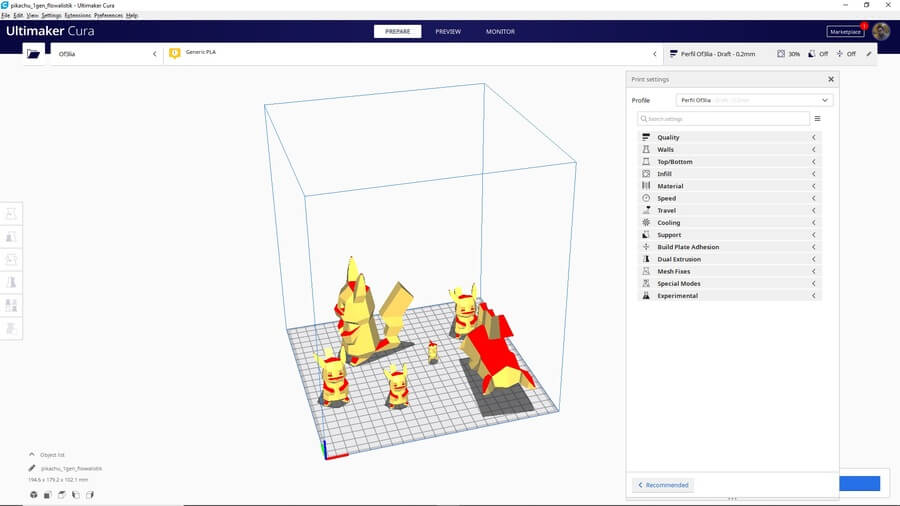Screen dimensions: 900x506
Task: Click the pencil edit icon in the print settings bar
Action: [868, 54]
